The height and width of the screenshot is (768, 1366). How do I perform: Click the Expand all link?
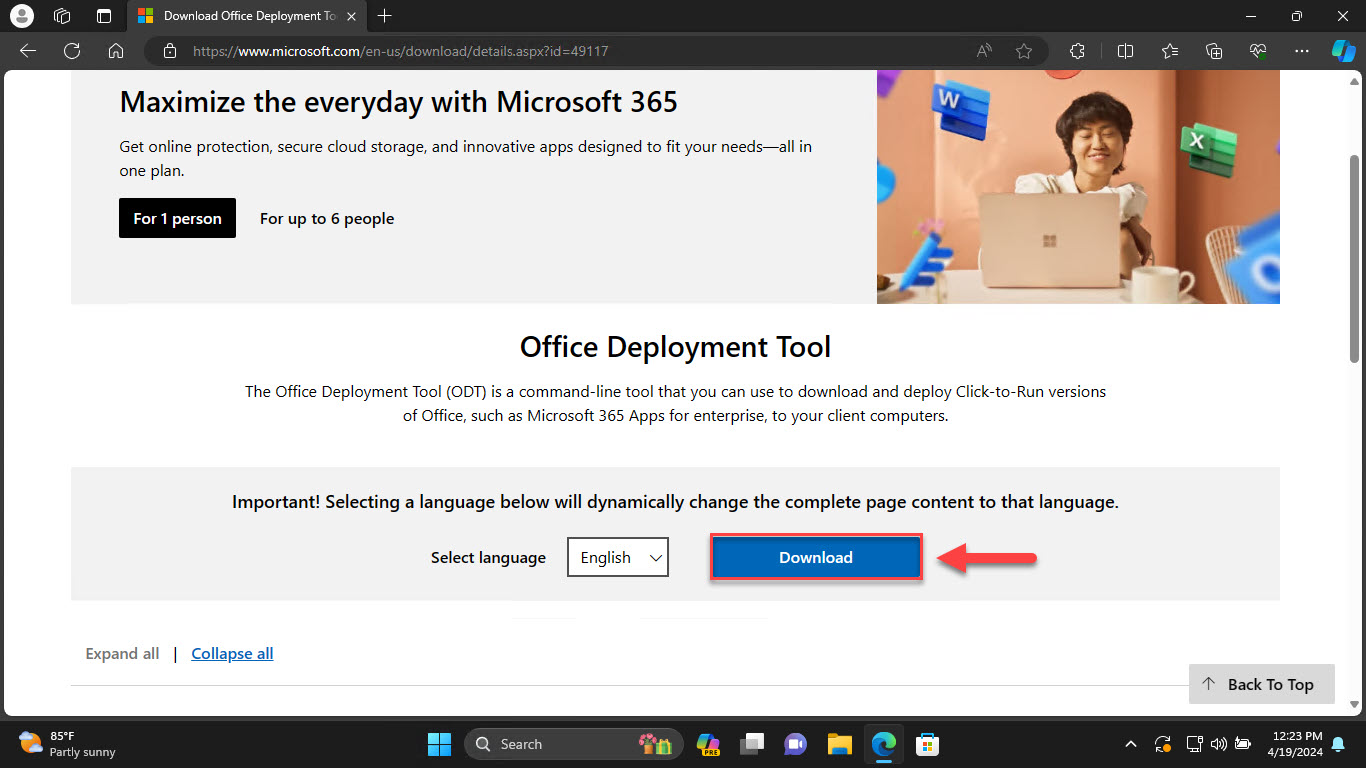click(122, 653)
